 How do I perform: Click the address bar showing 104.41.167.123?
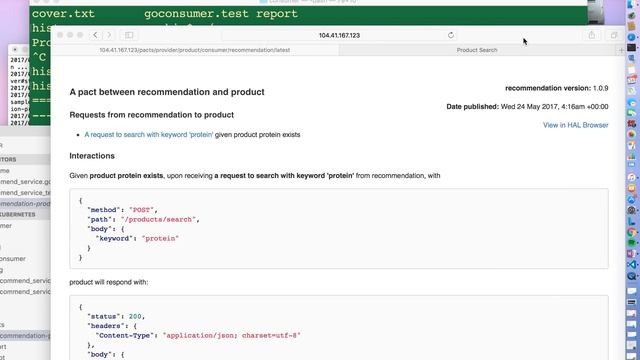[339, 36]
